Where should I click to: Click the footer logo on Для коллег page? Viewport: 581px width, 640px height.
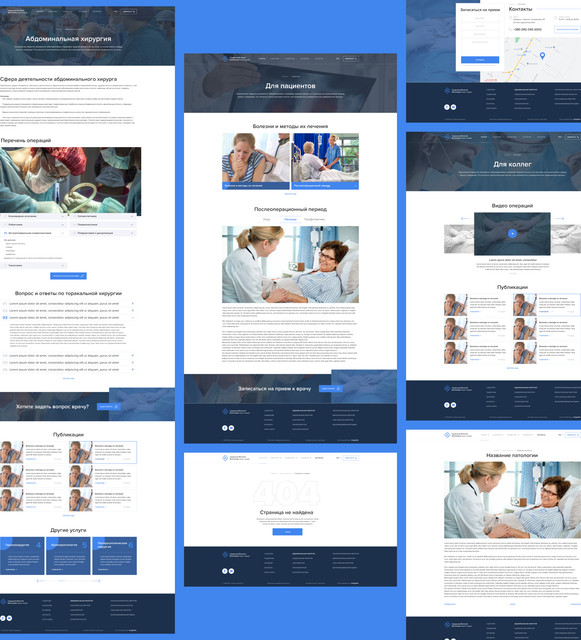459,389
